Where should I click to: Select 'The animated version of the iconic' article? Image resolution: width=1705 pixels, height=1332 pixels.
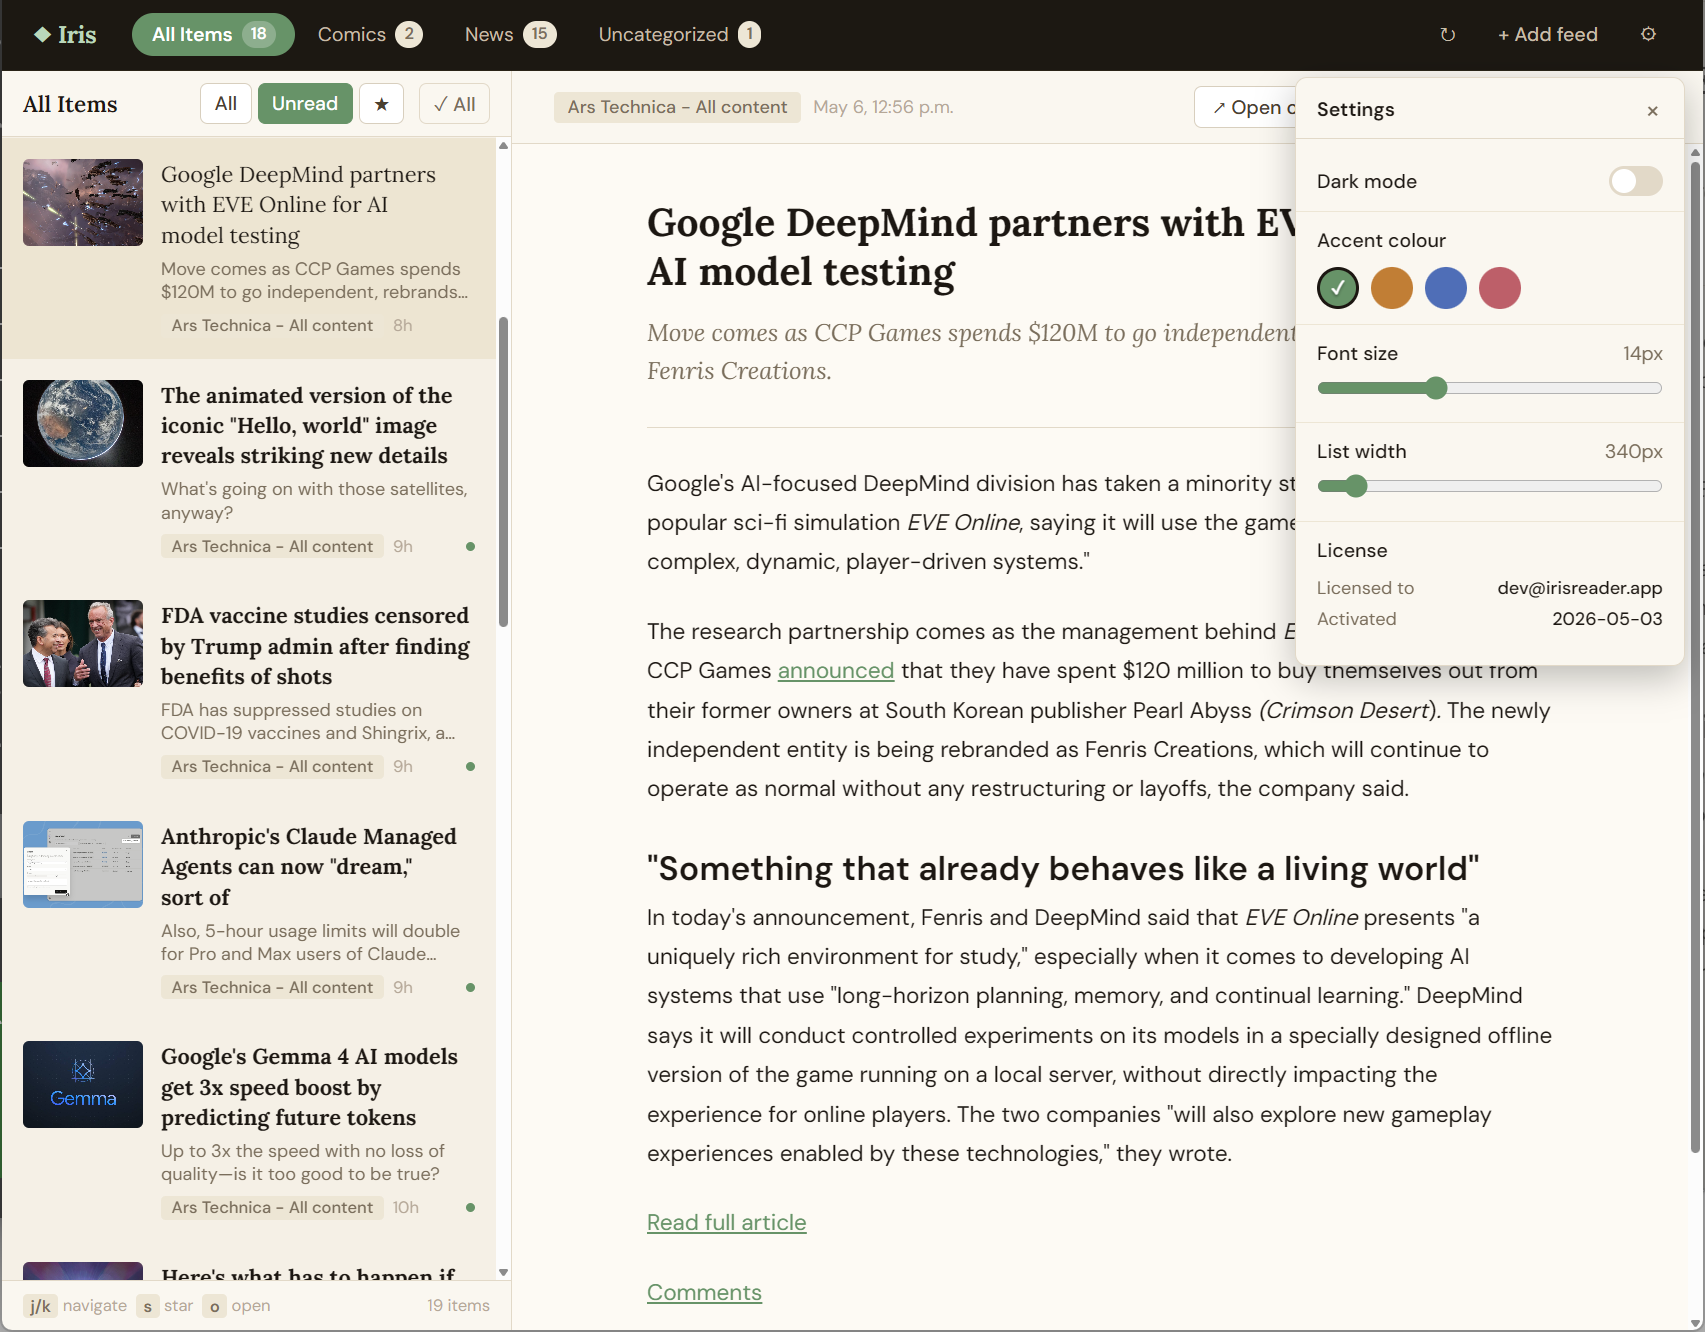pyautogui.click(x=249, y=469)
